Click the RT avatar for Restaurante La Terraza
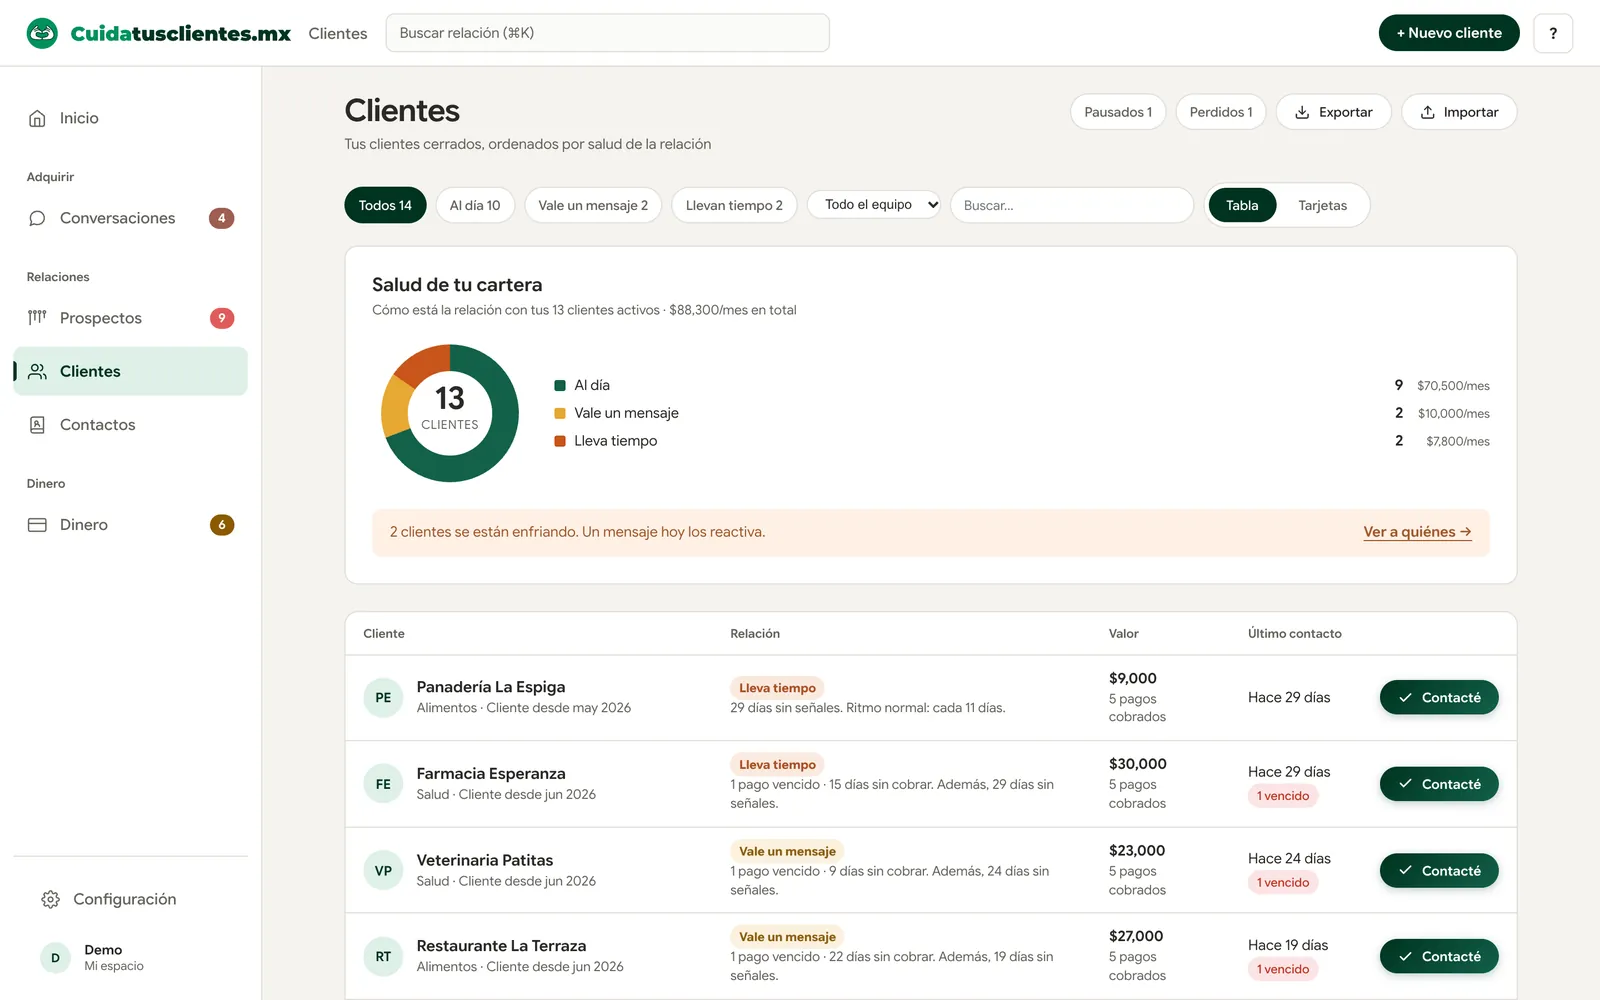 click(383, 957)
